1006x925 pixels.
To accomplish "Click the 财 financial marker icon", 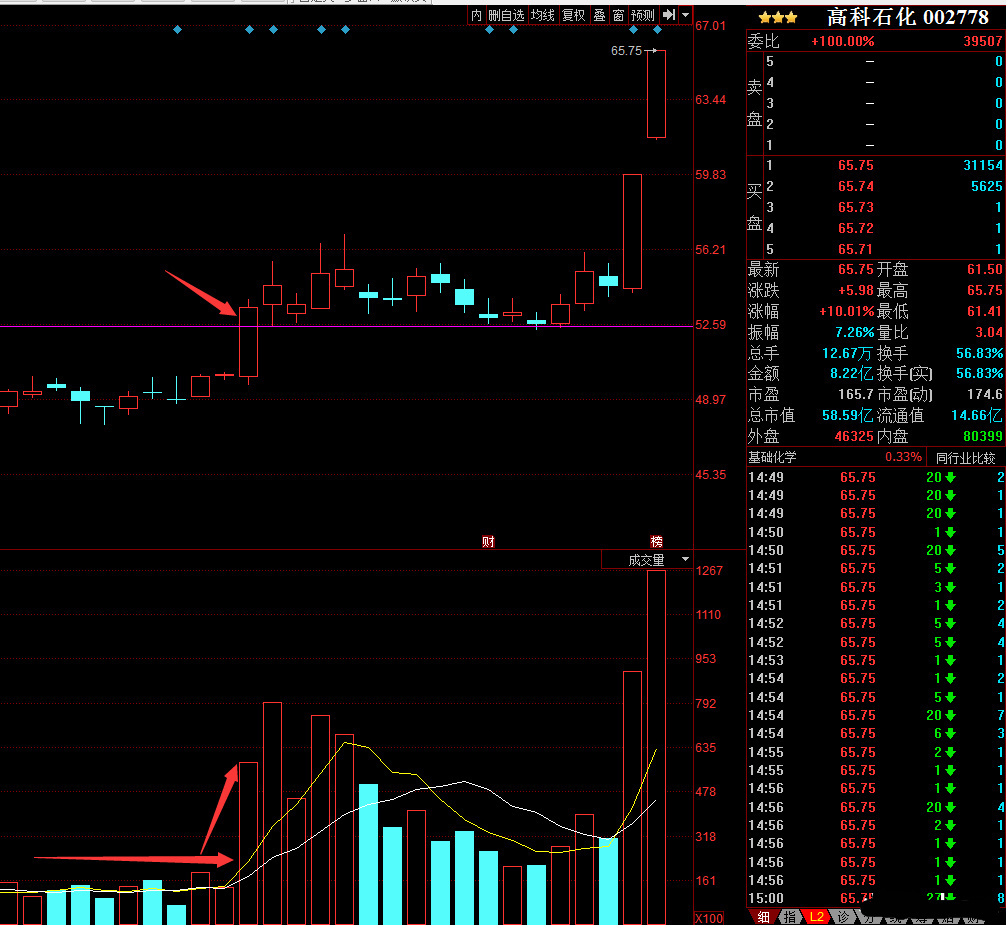I will point(488,542).
